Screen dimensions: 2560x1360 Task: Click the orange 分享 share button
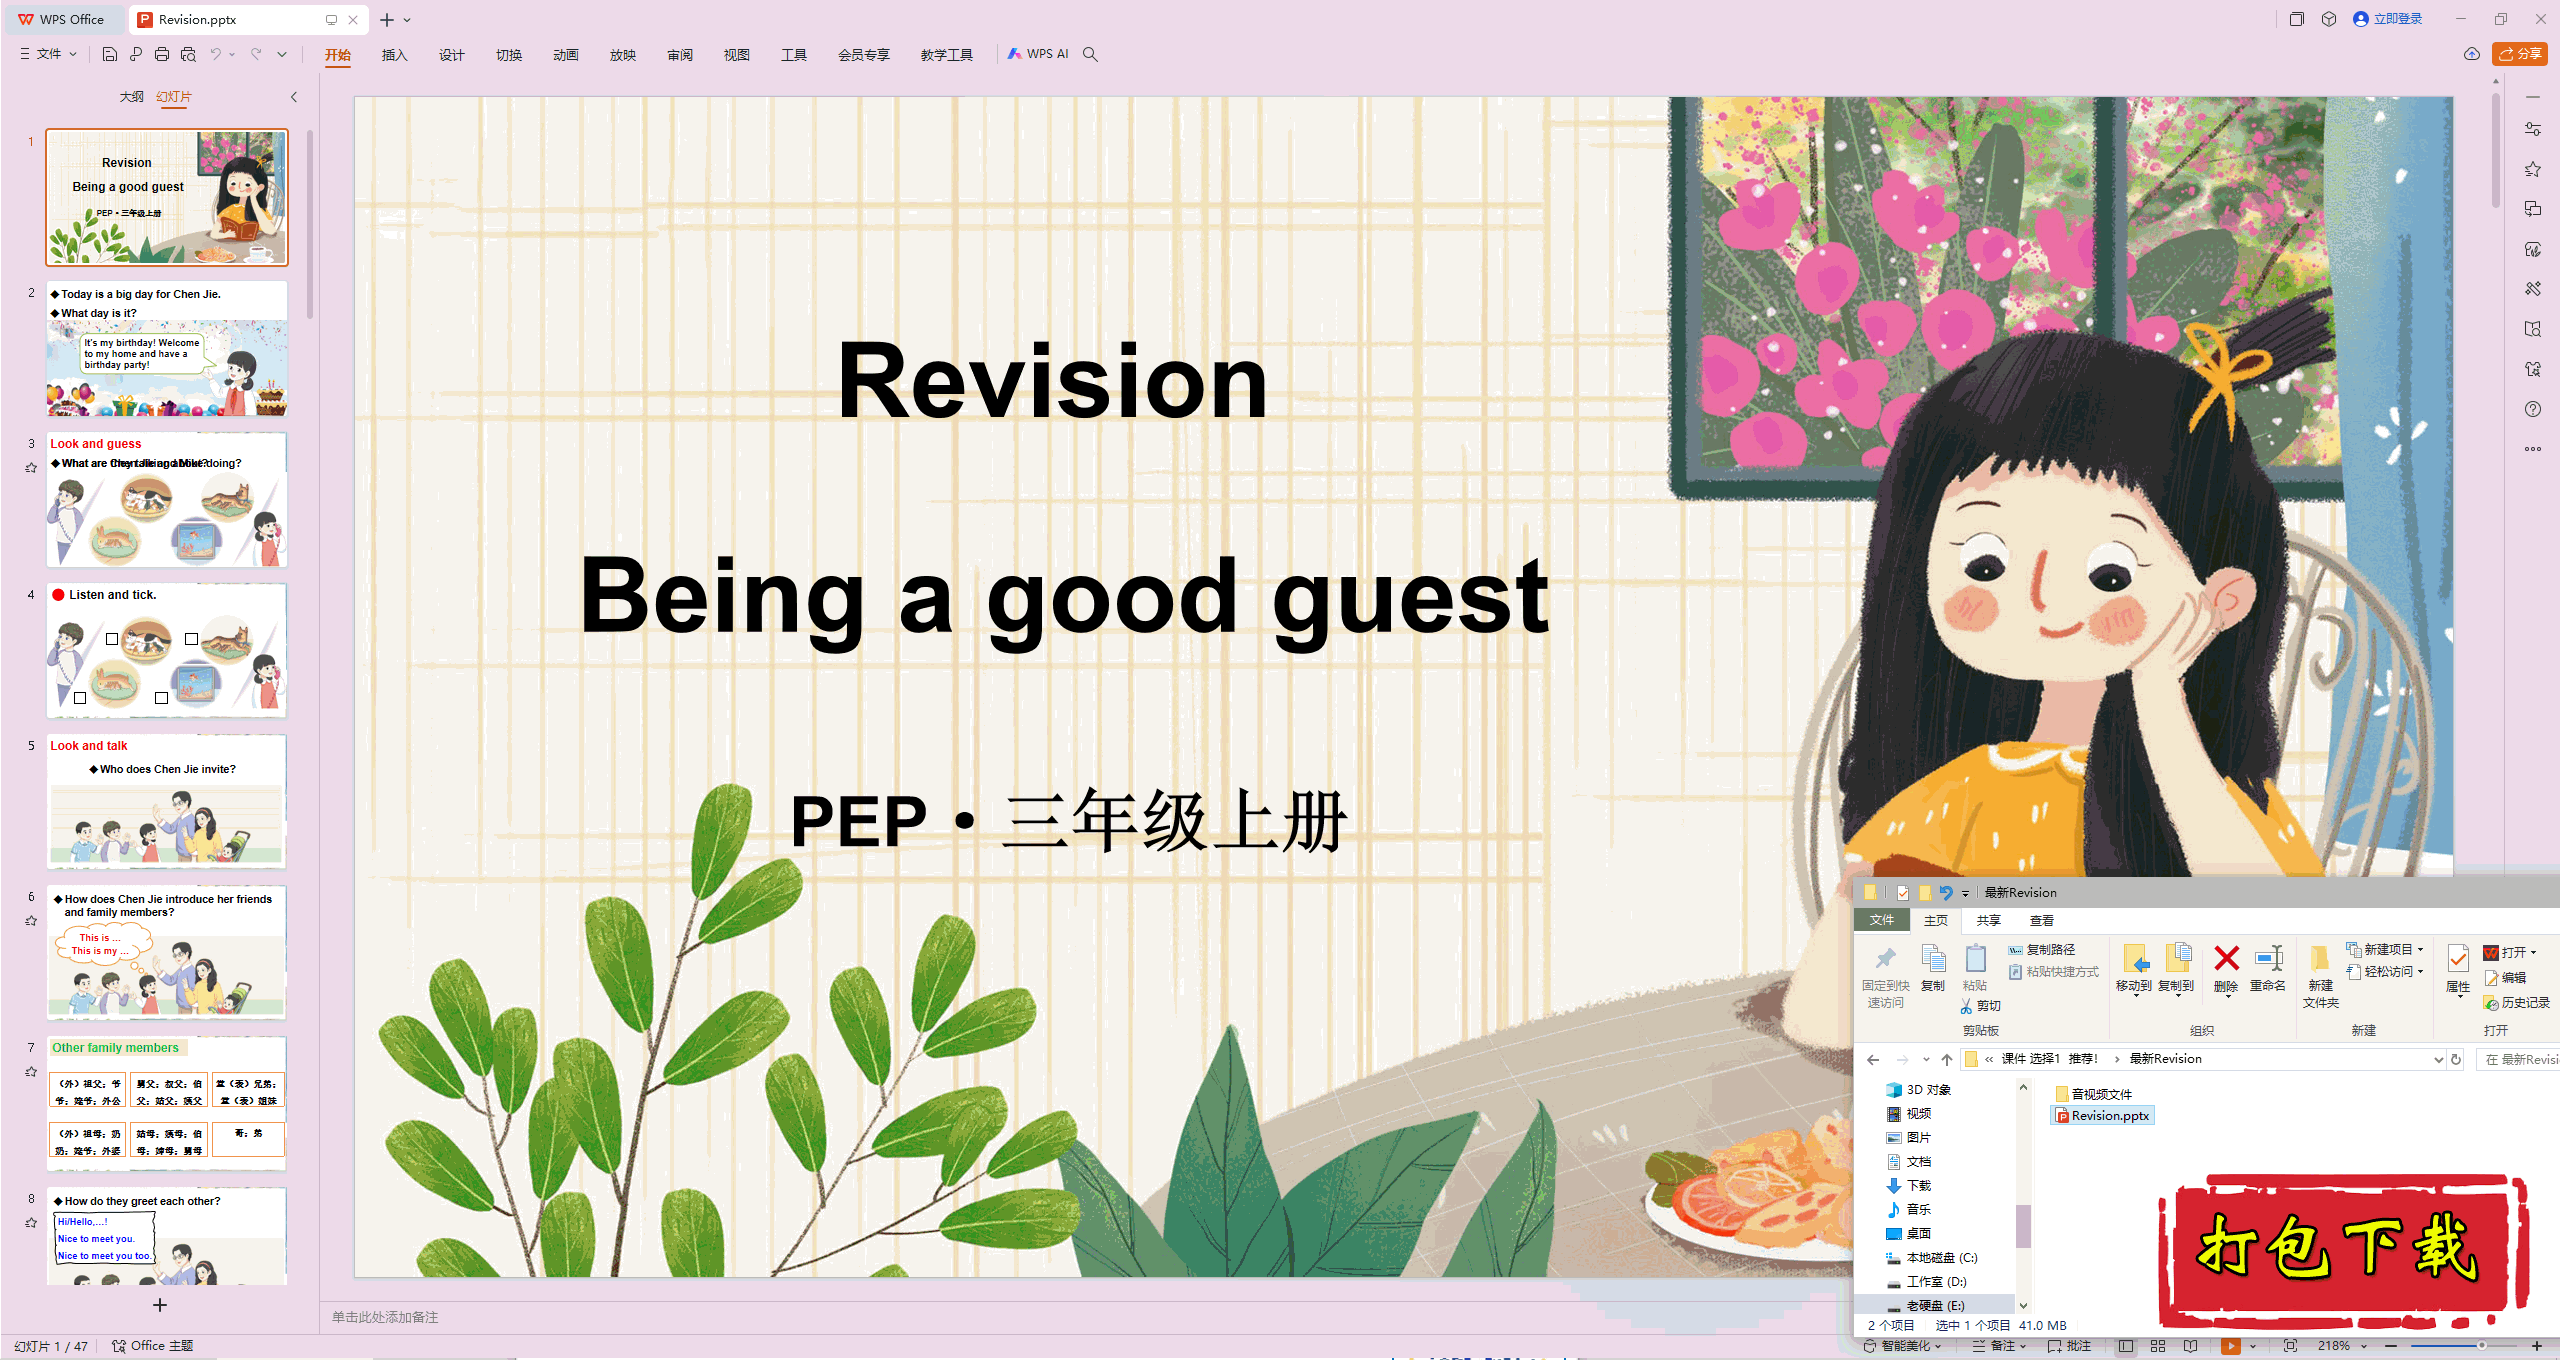pyautogui.click(x=2519, y=54)
